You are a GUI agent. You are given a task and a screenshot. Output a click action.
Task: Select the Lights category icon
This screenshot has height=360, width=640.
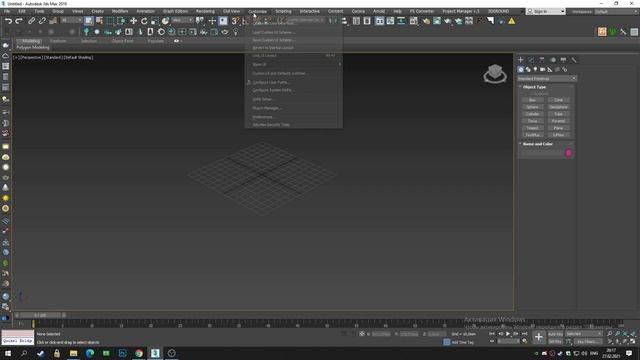click(x=536, y=69)
